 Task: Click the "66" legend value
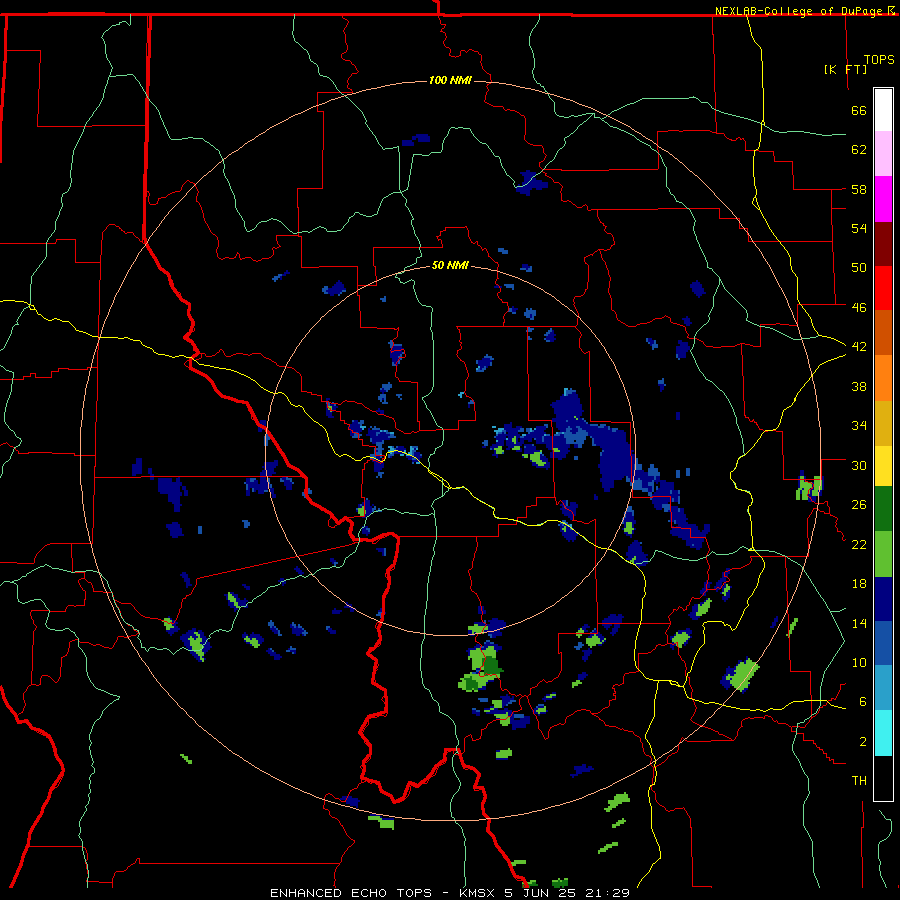859,110
